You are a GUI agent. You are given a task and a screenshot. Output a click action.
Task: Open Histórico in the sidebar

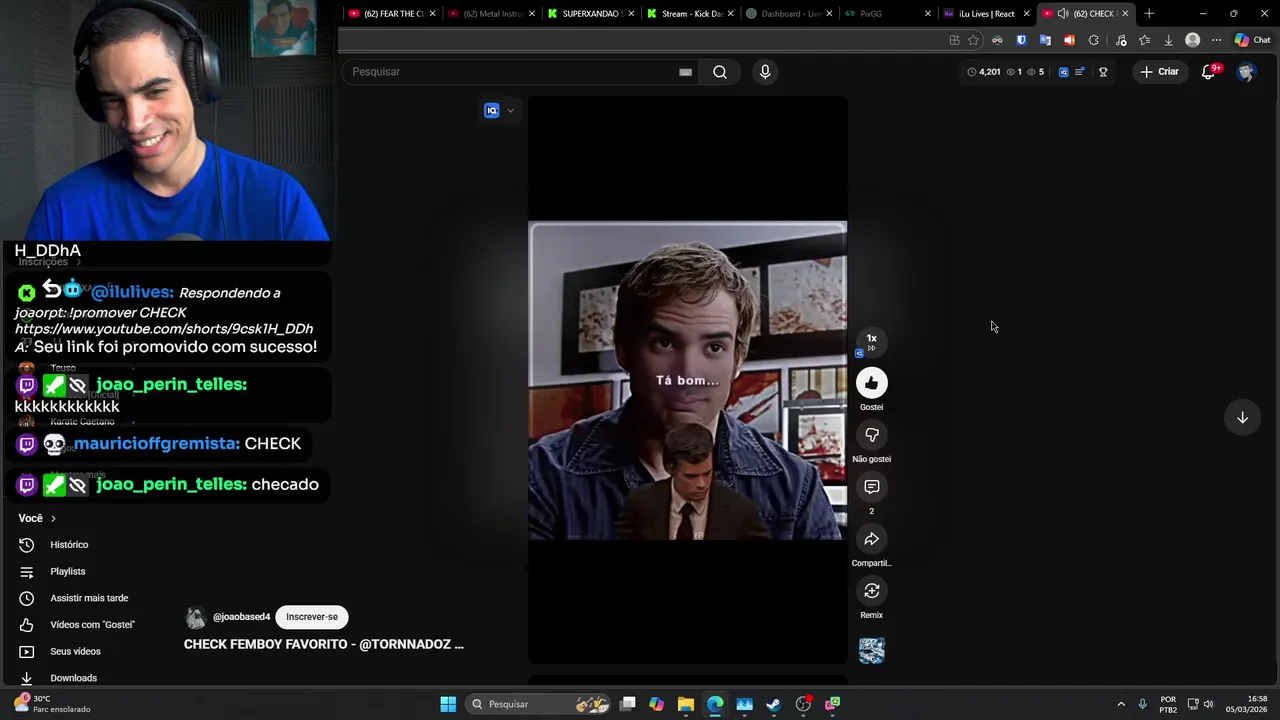coord(70,545)
